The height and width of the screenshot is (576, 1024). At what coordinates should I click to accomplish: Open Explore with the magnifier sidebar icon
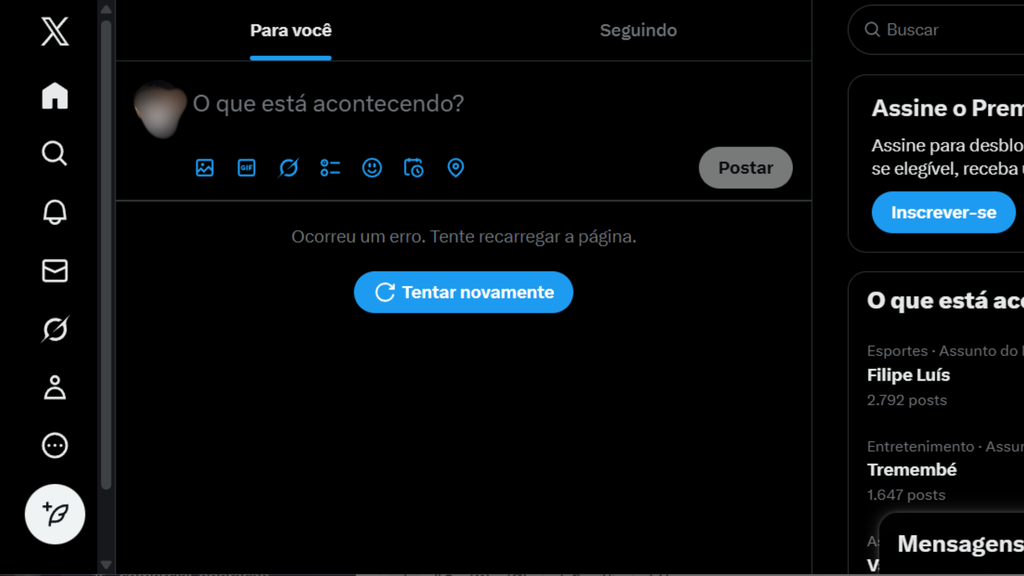[x=55, y=153]
